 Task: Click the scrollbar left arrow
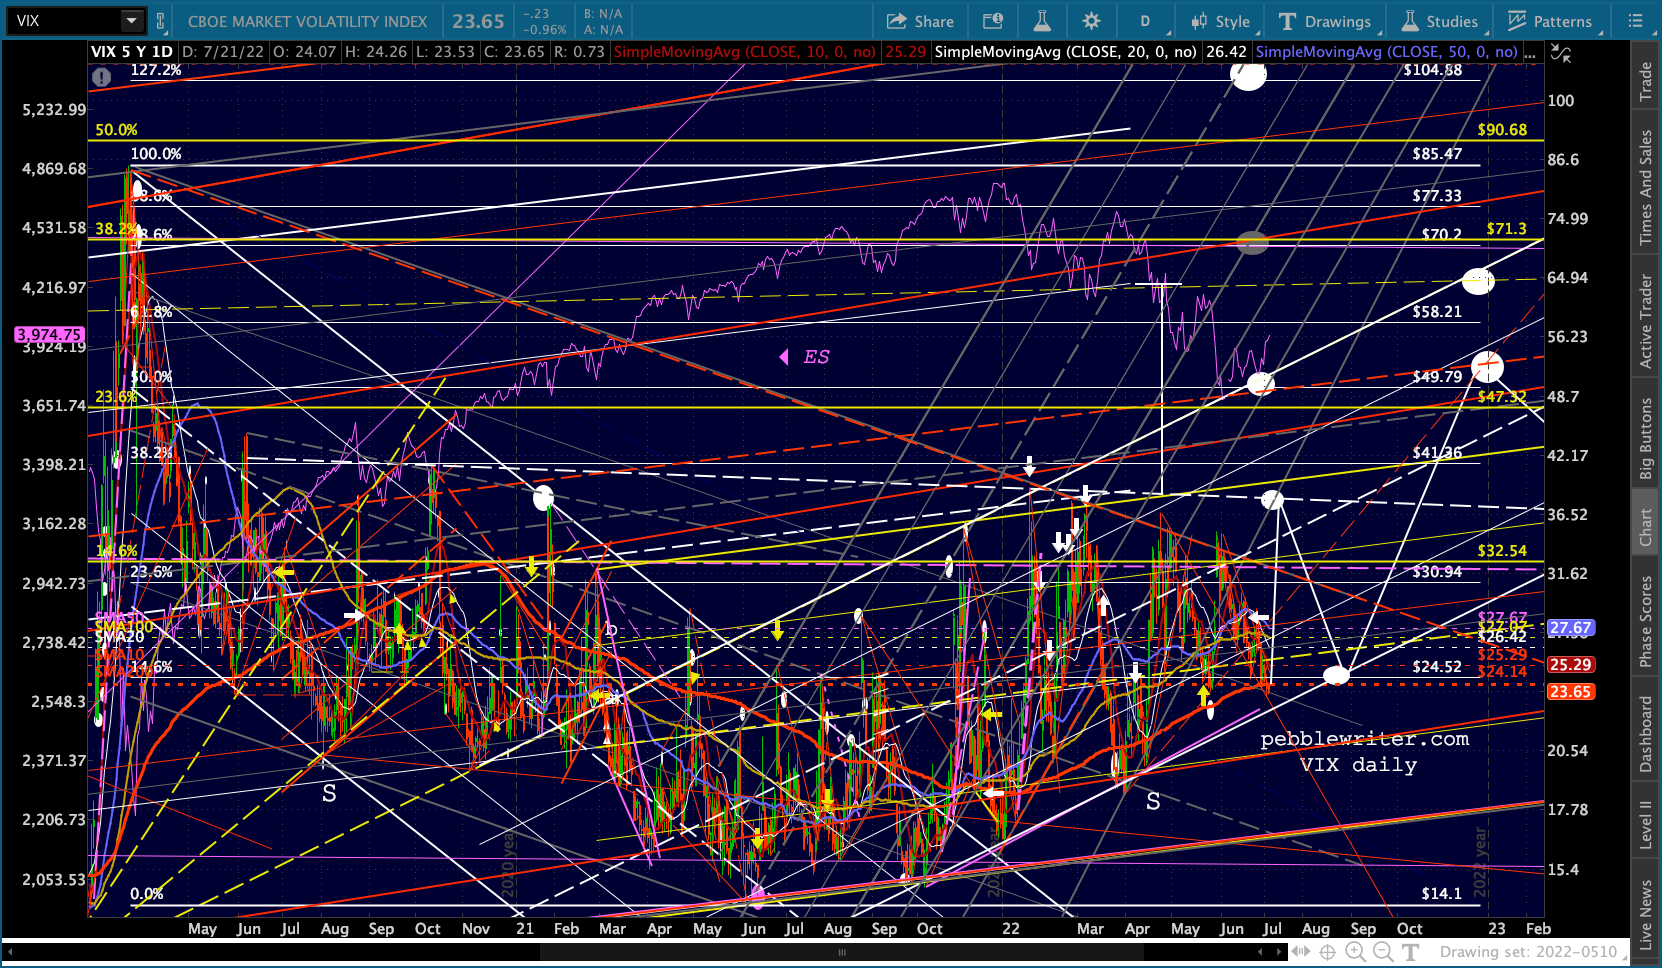[10, 952]
